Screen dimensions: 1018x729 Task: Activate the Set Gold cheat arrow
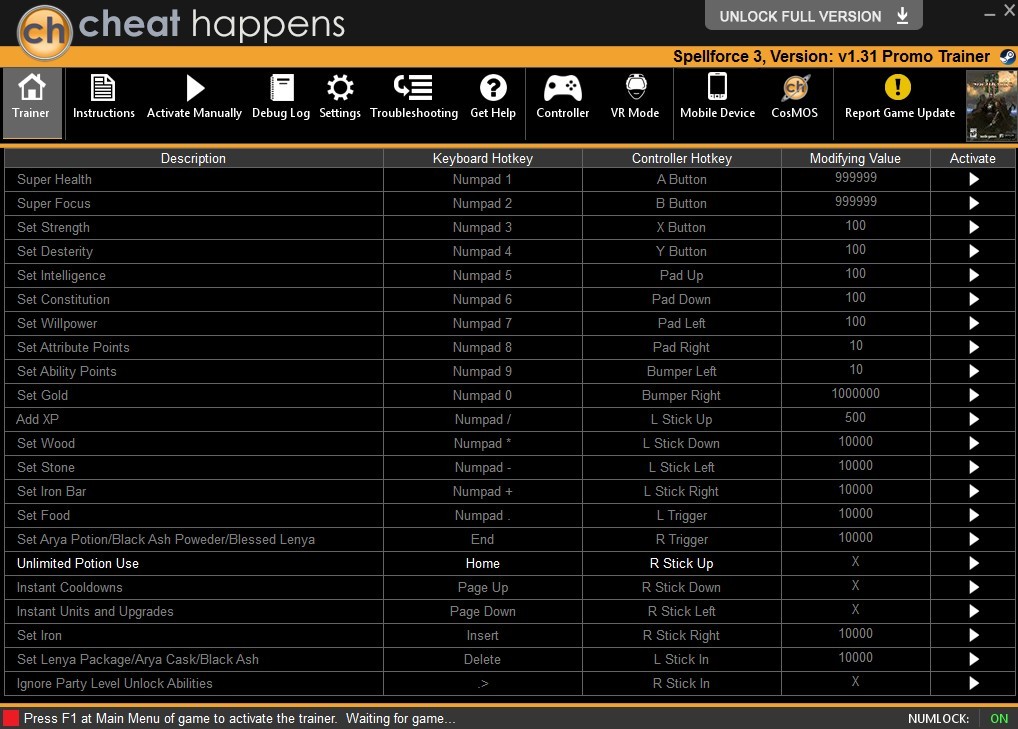(973, 395)
